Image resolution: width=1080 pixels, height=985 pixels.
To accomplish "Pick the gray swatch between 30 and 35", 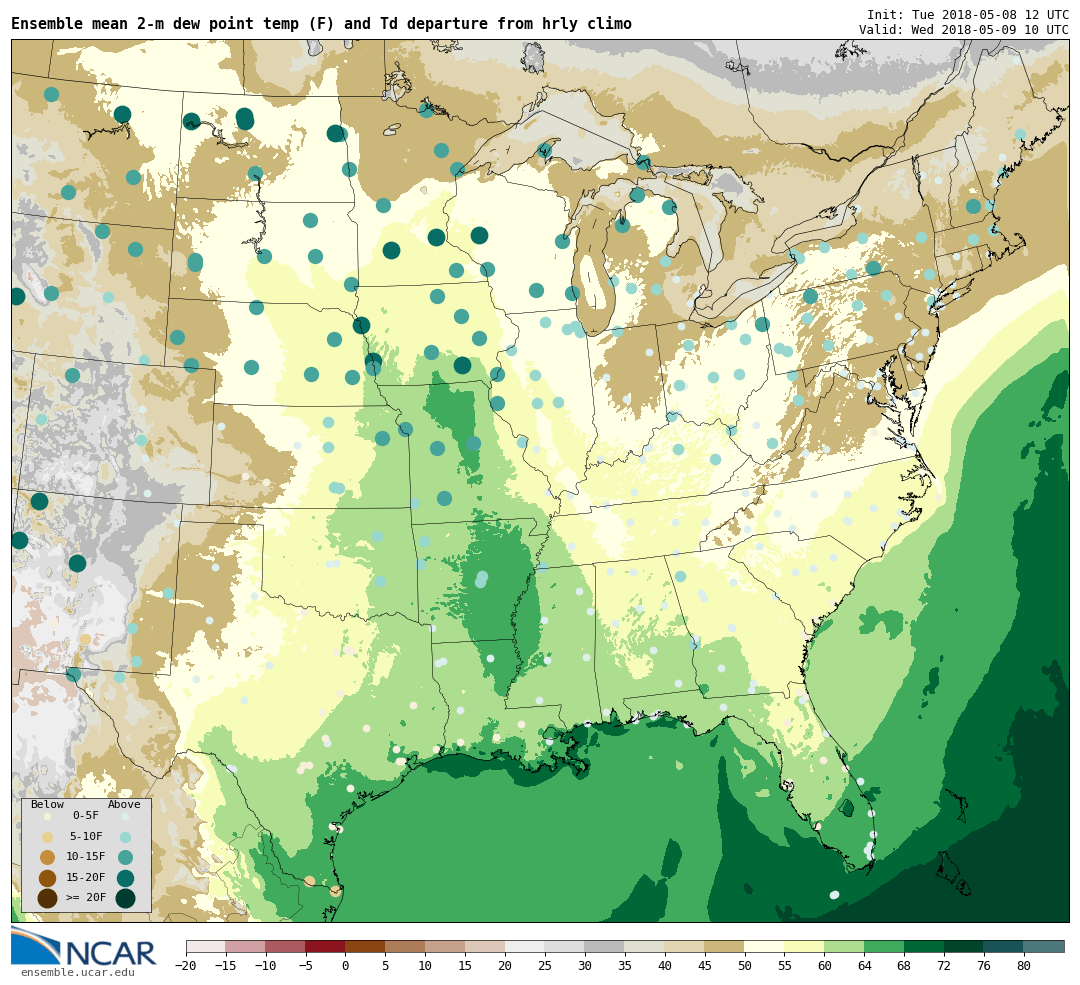I will (x=605, y=946).
